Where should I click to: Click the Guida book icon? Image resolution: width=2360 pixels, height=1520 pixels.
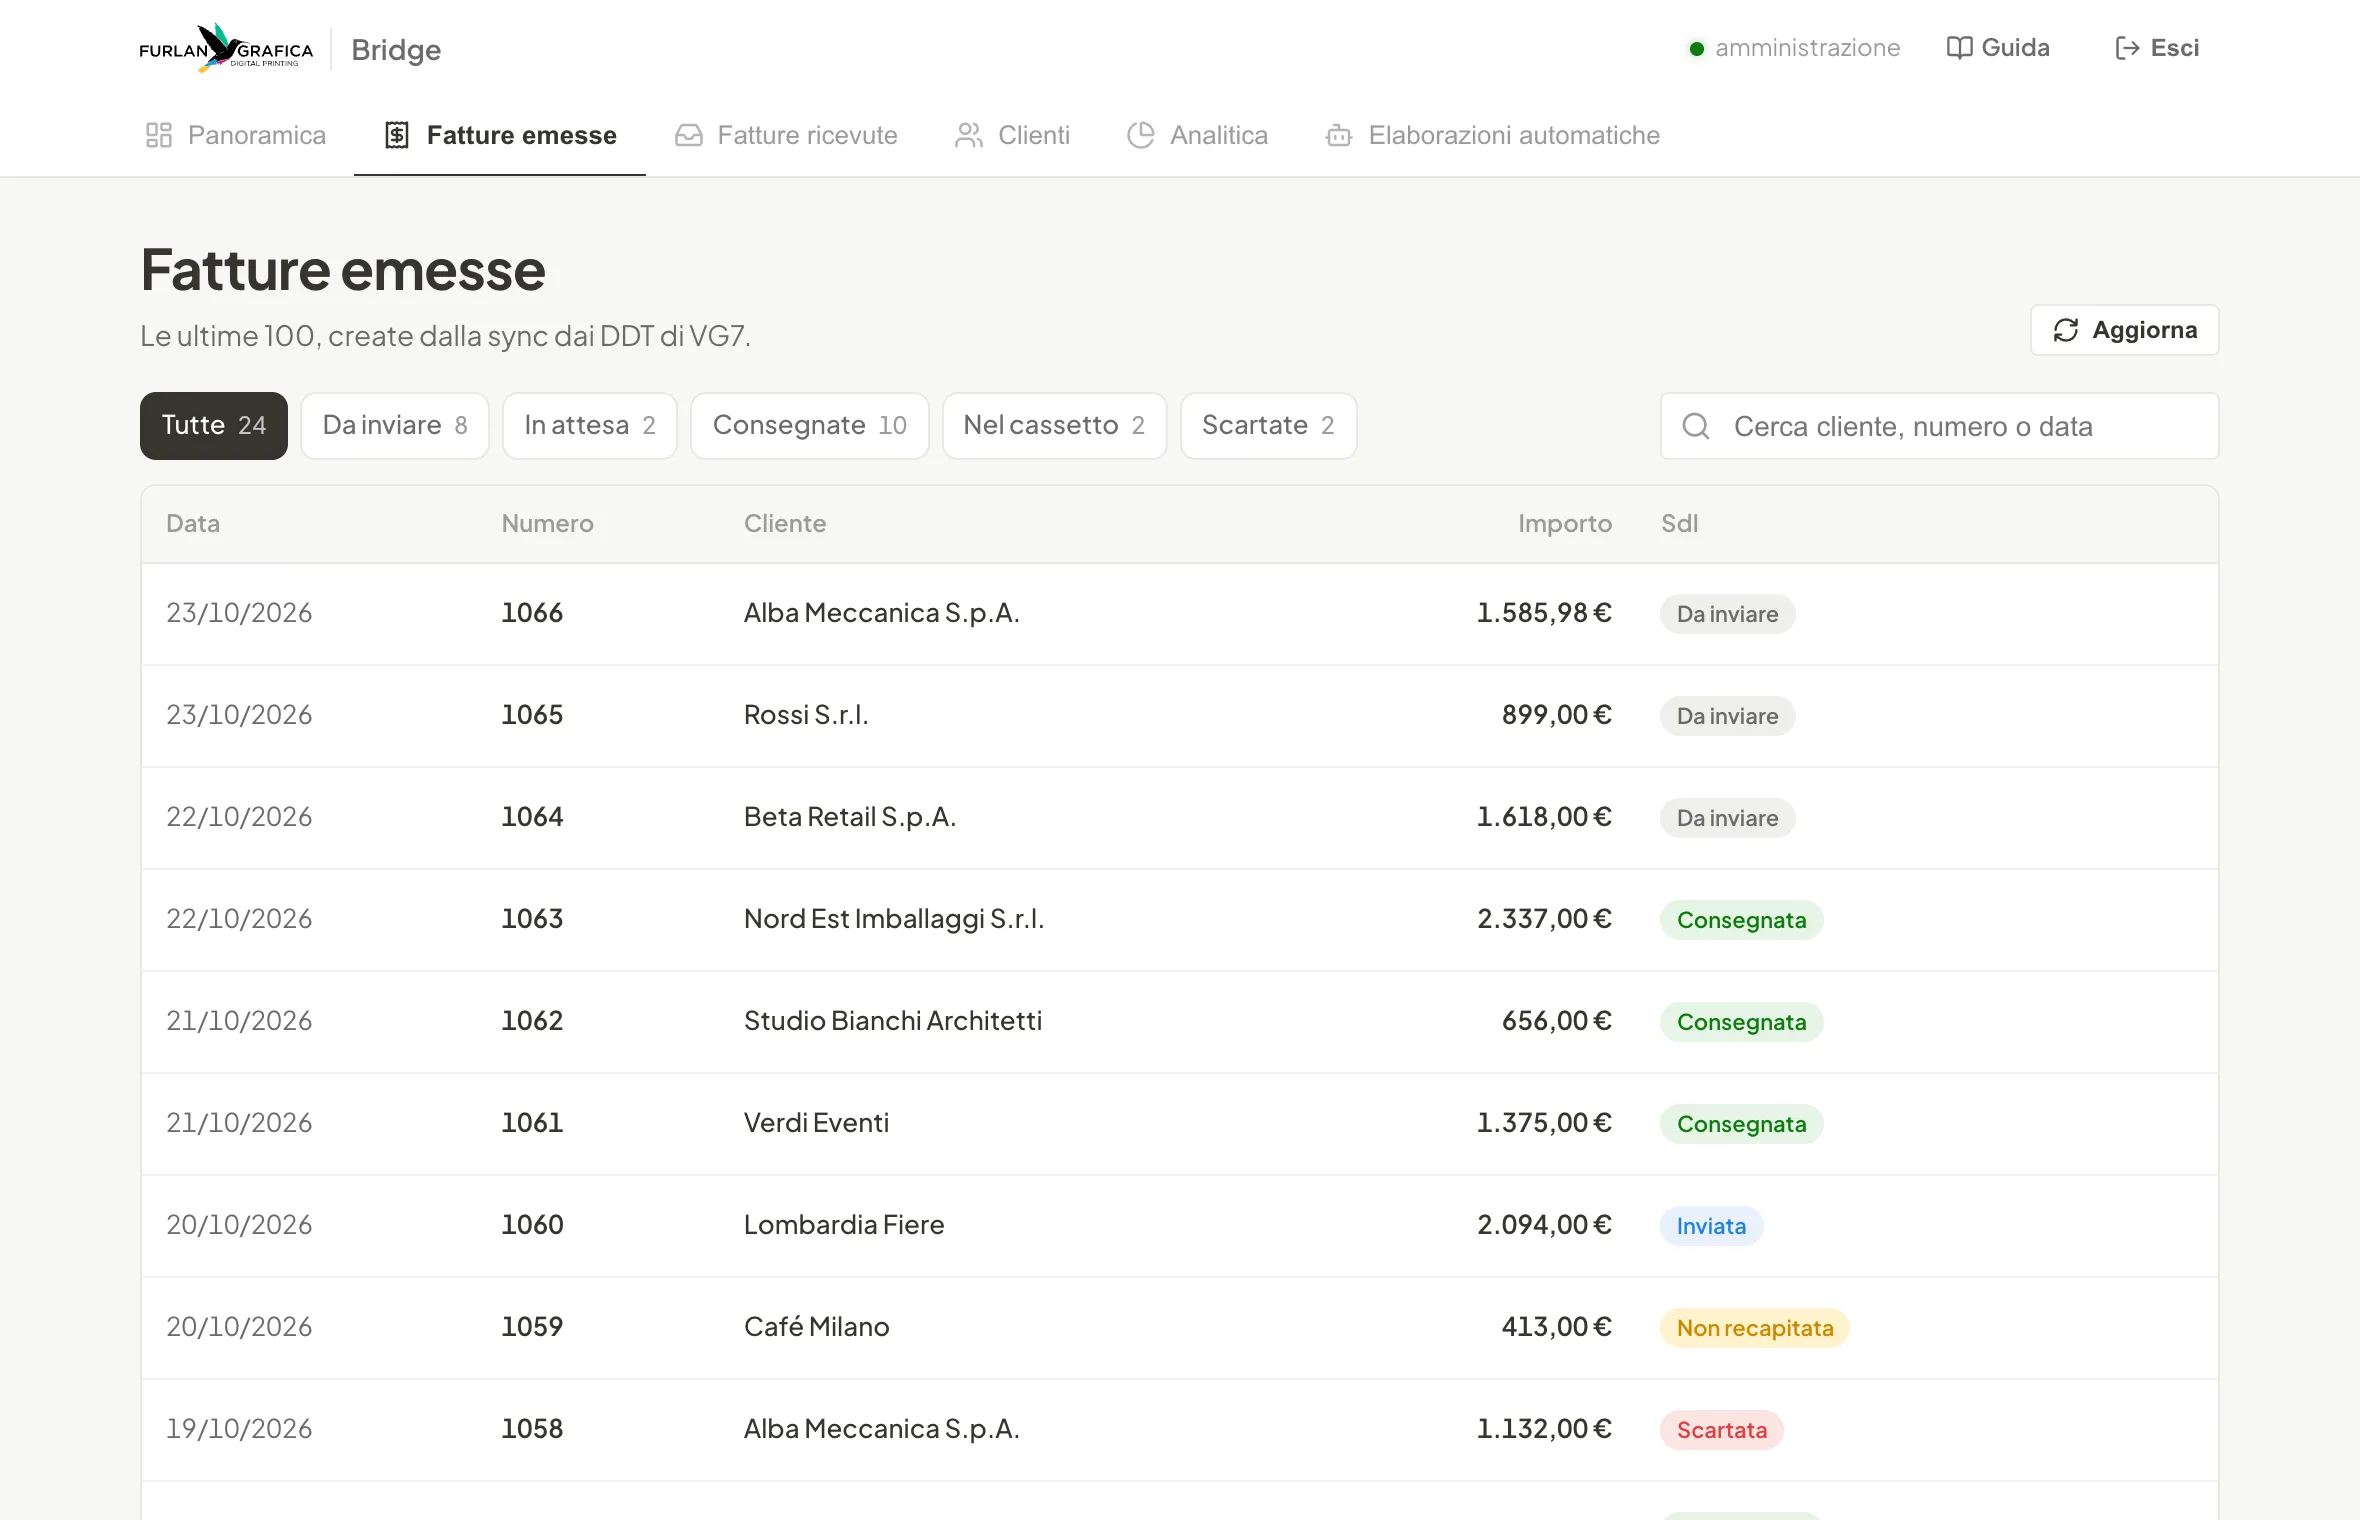1959,48
